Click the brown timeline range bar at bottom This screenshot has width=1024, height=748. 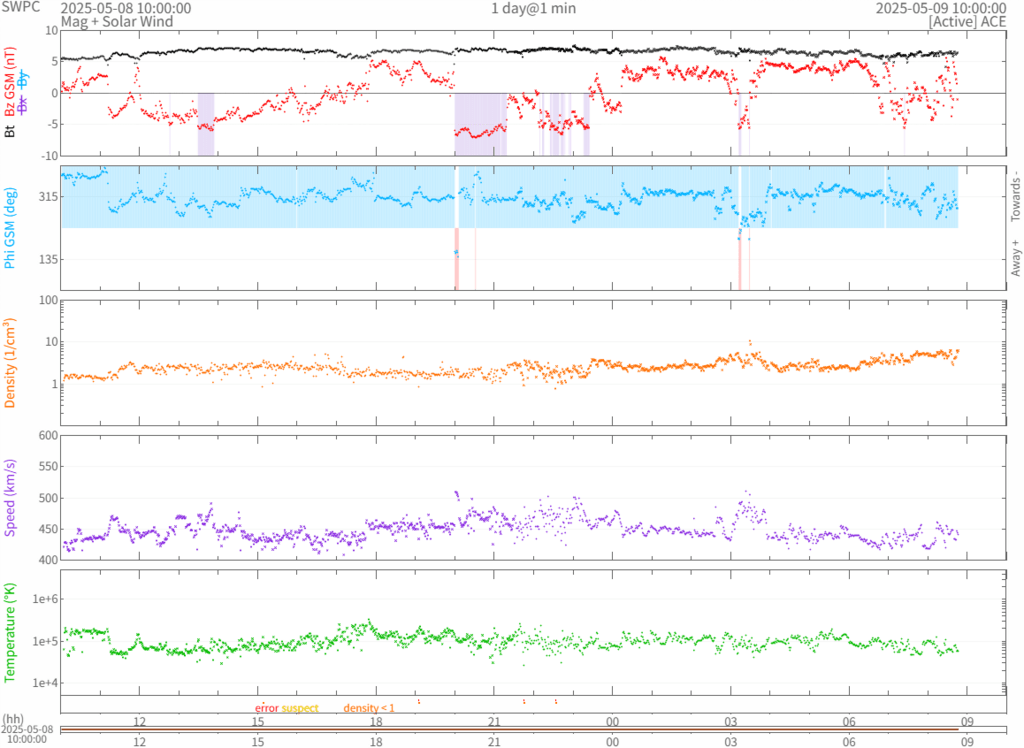tap(512, 729)
